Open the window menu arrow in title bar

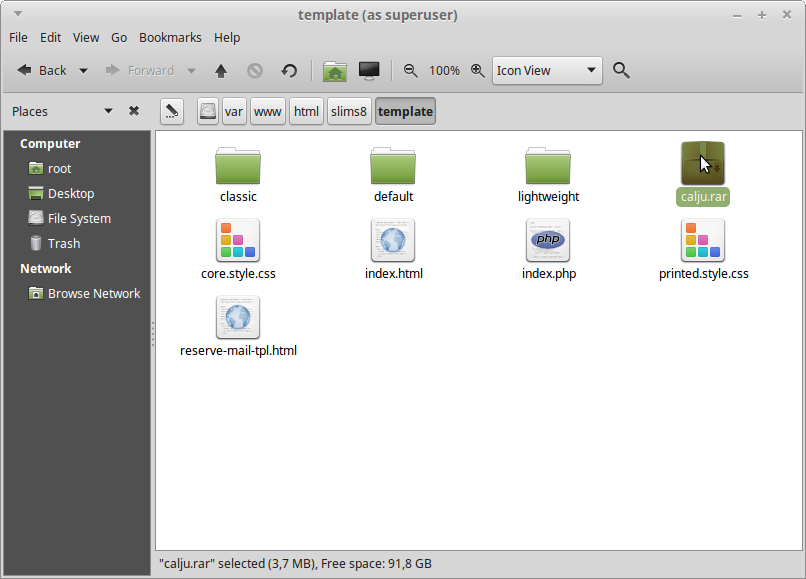17,14
